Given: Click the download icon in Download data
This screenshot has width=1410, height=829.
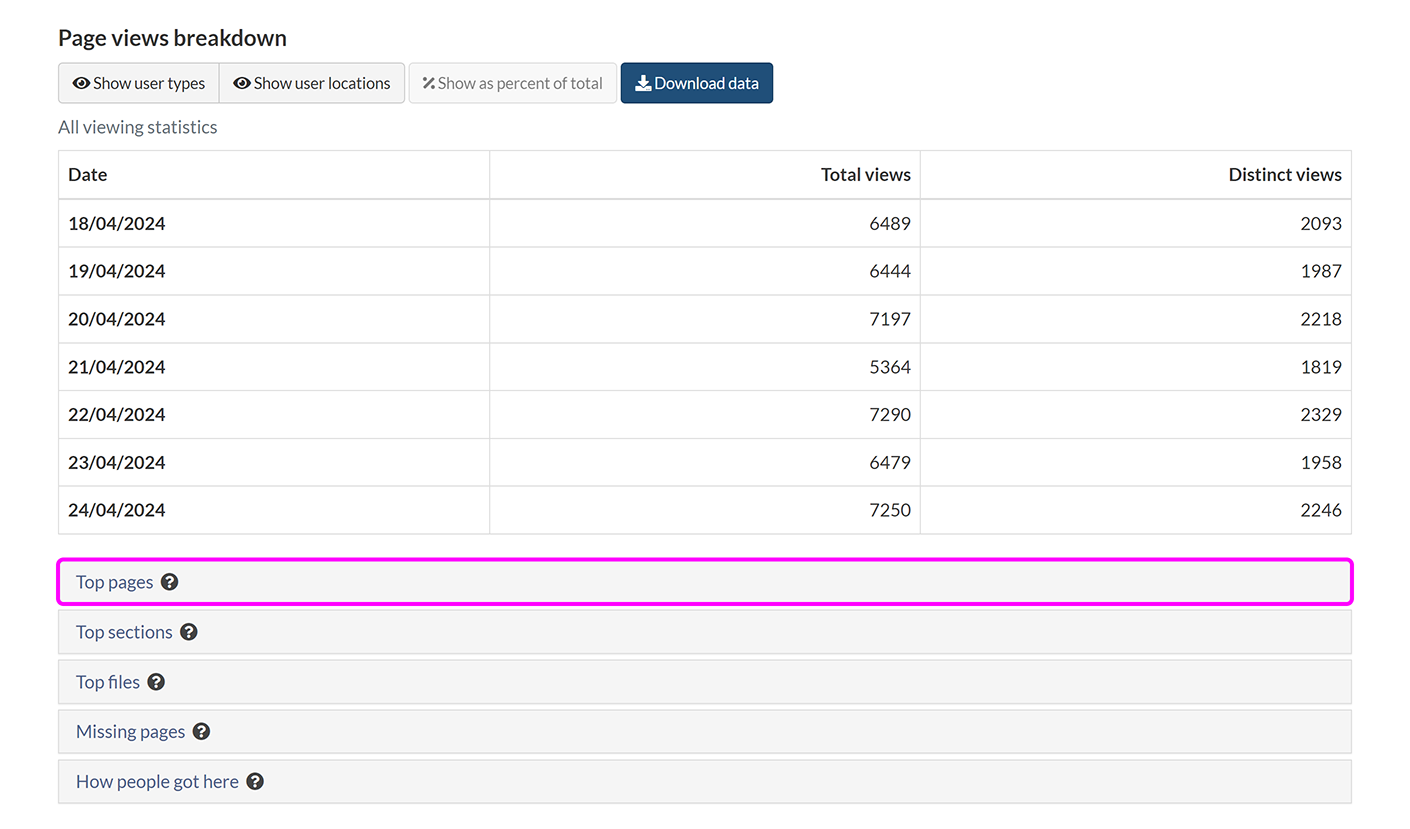Looking at the screenshot, I should (x=643, y=83).
